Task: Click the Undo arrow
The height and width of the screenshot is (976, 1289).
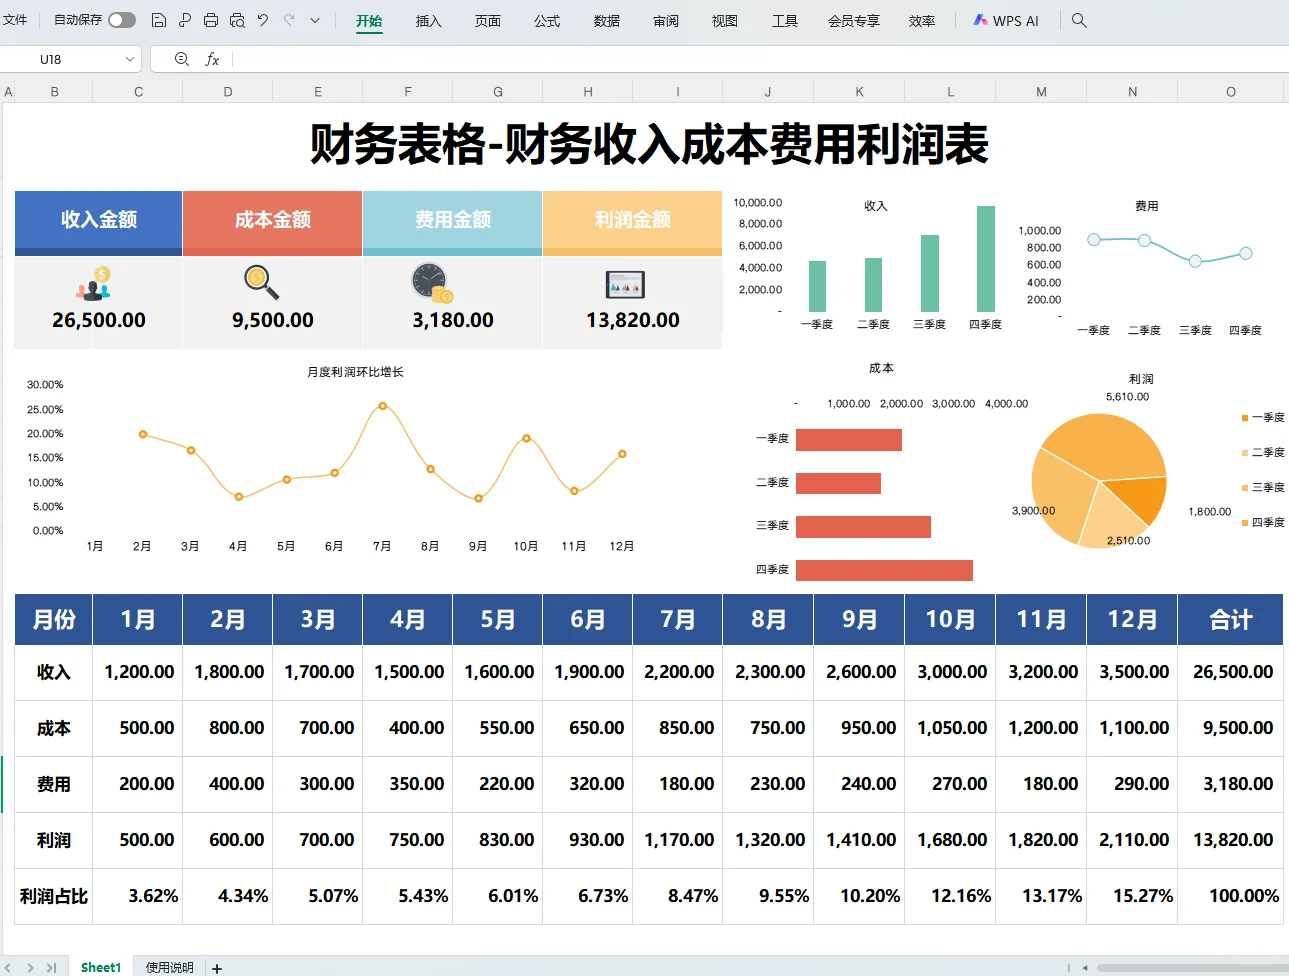Action: click(x=263, y=20)
